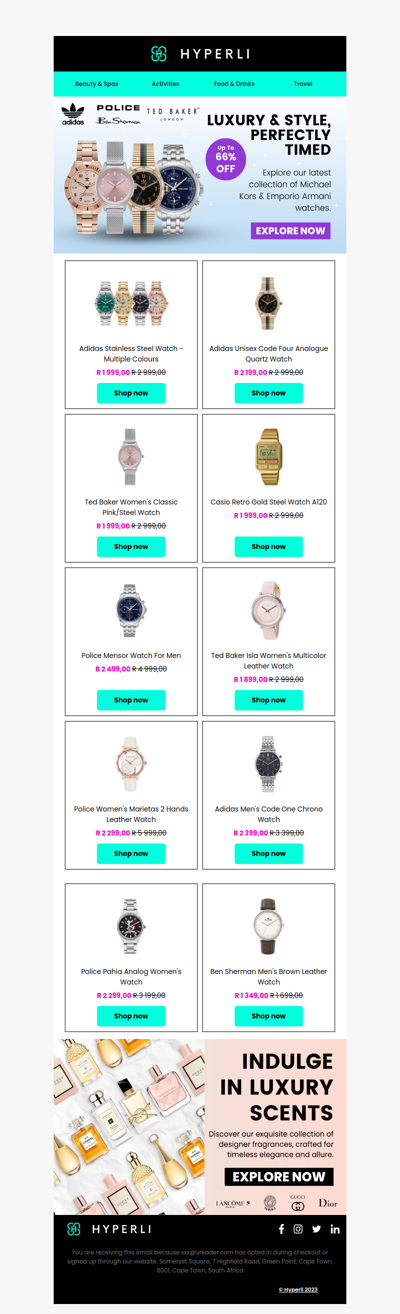This screenshot has height=1314, width=400.
Task: Go to the Food & Drinks category
Action: 234,84
